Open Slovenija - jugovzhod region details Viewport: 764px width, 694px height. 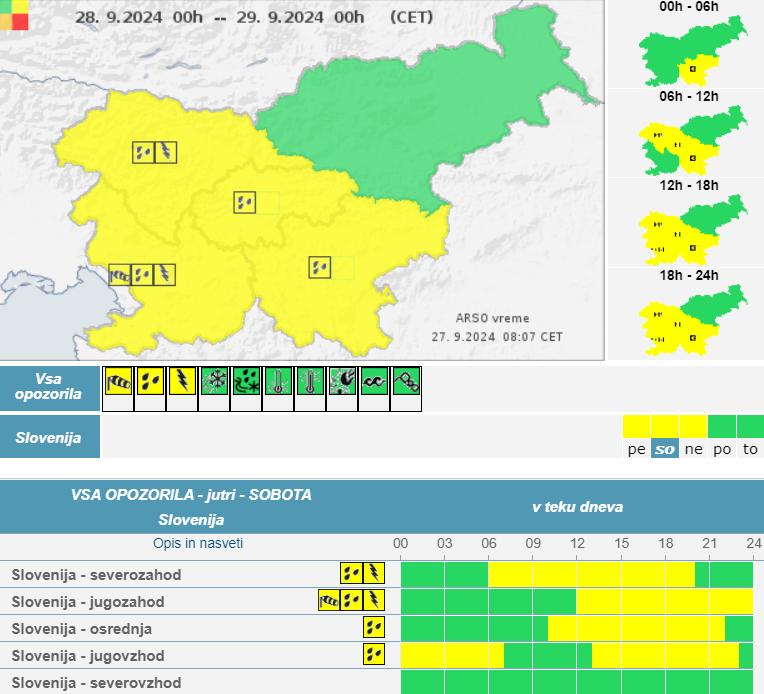89,655
